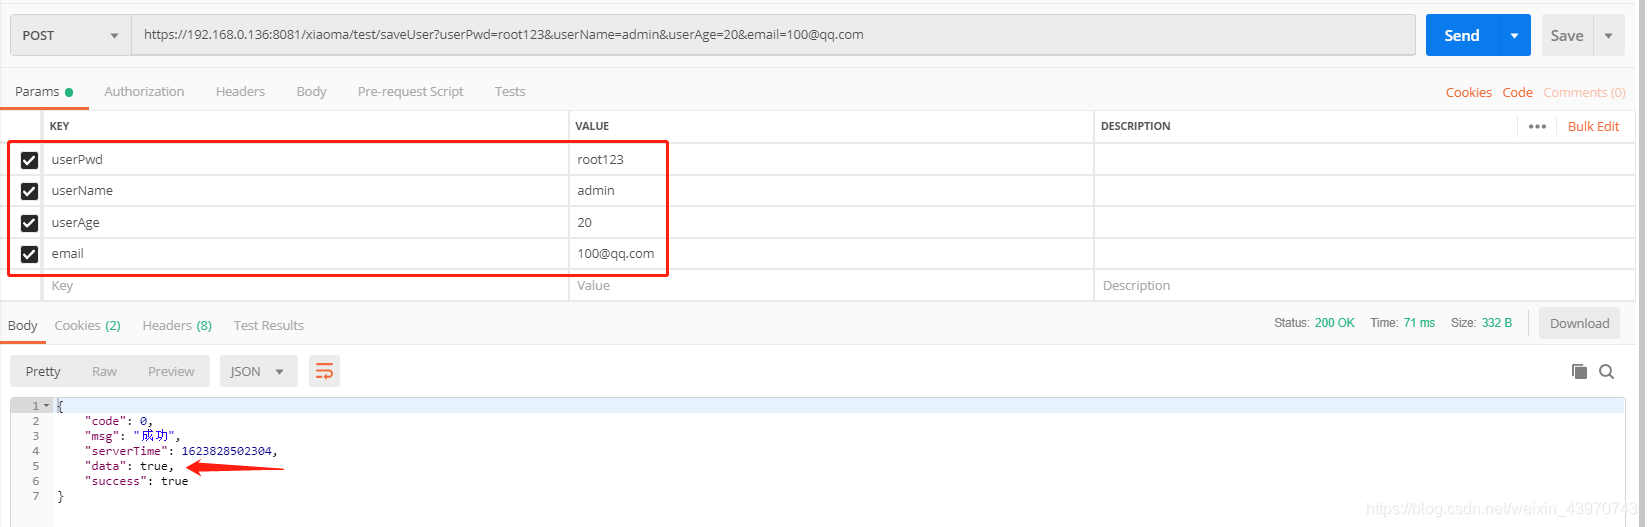
Task: Open the JSON format dropdown
Action: pos(258,371)
